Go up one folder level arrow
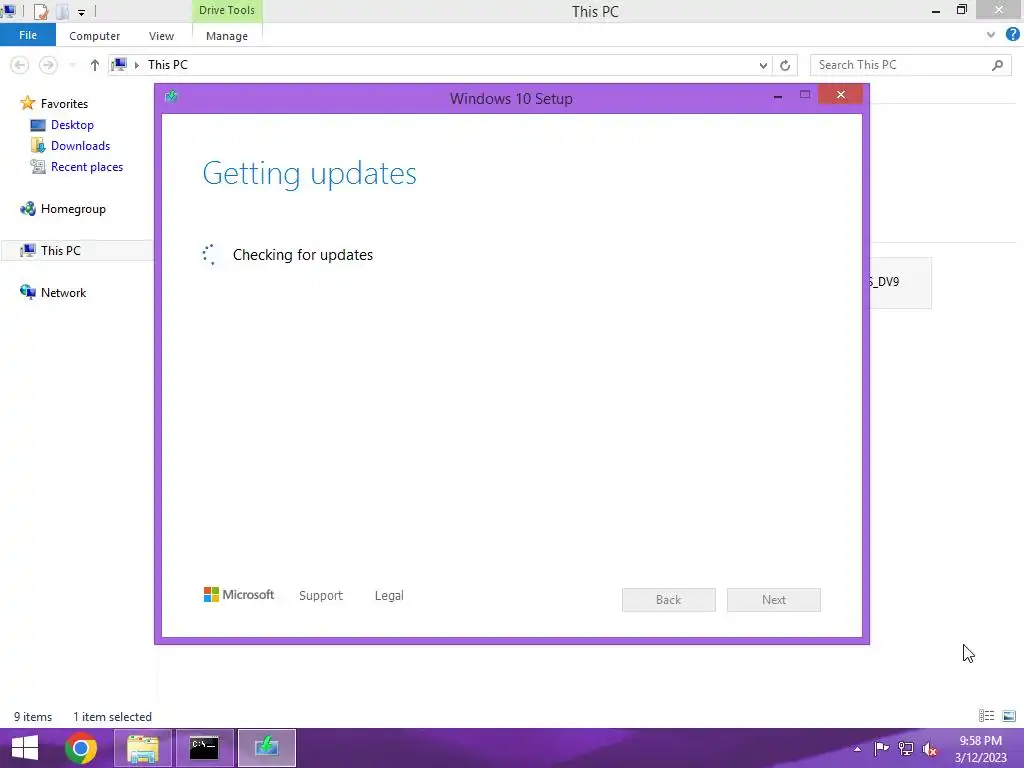The height and width of the screenshot is (768, 1024). [95, 65]
